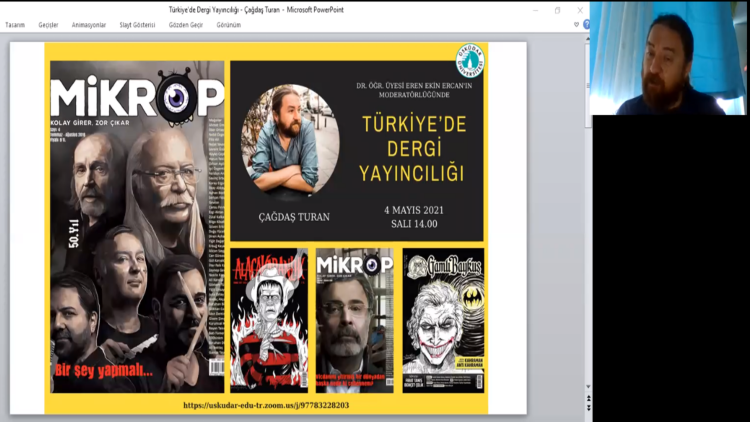Click the uskudar-edu-tr.zoom.us link on slide
The image size is (750, 422).
pyautogui.click(x=266, y=405)
